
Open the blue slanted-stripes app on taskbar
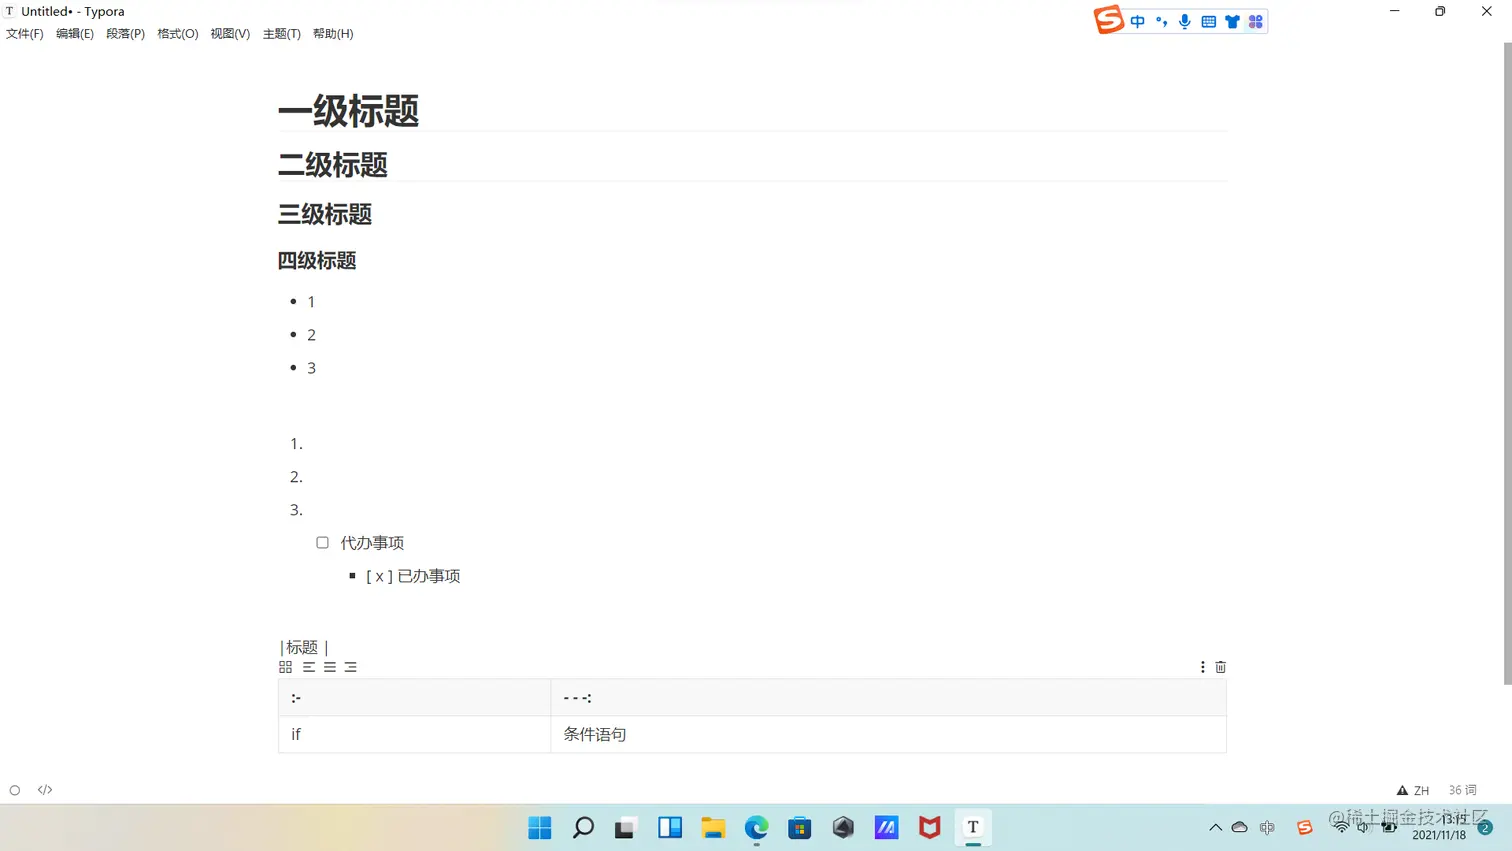[x=886, y=827]
